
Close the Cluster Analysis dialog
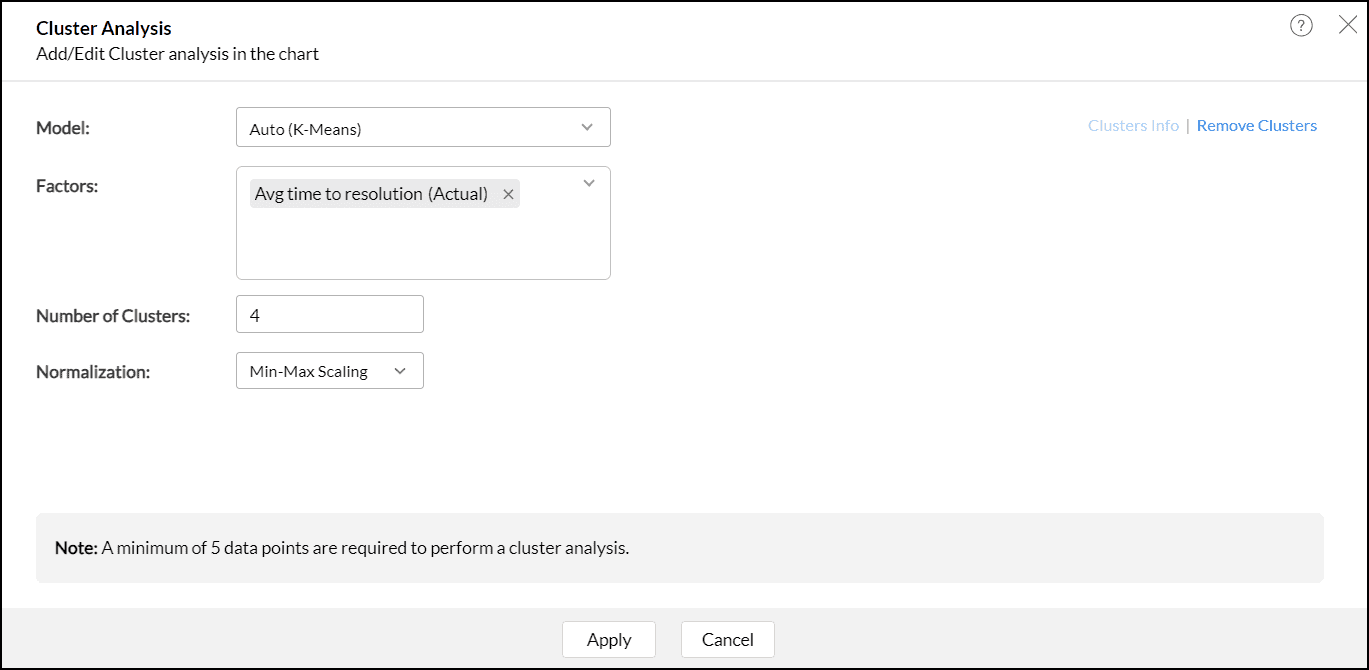(x=1348, y=26)
